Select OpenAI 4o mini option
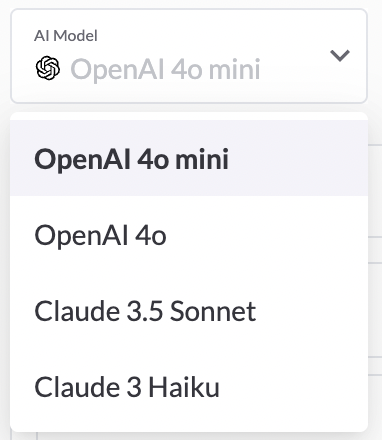This screenshot has width=382, height=440. click(189, 159)
